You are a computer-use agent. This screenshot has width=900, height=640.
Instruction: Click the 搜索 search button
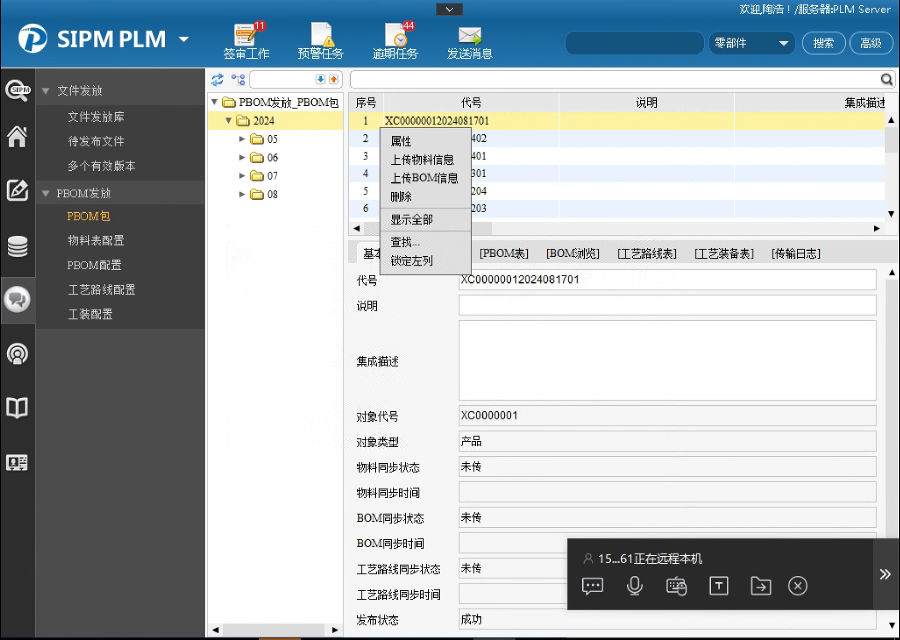pyautogui.click(x=823, y=43)
